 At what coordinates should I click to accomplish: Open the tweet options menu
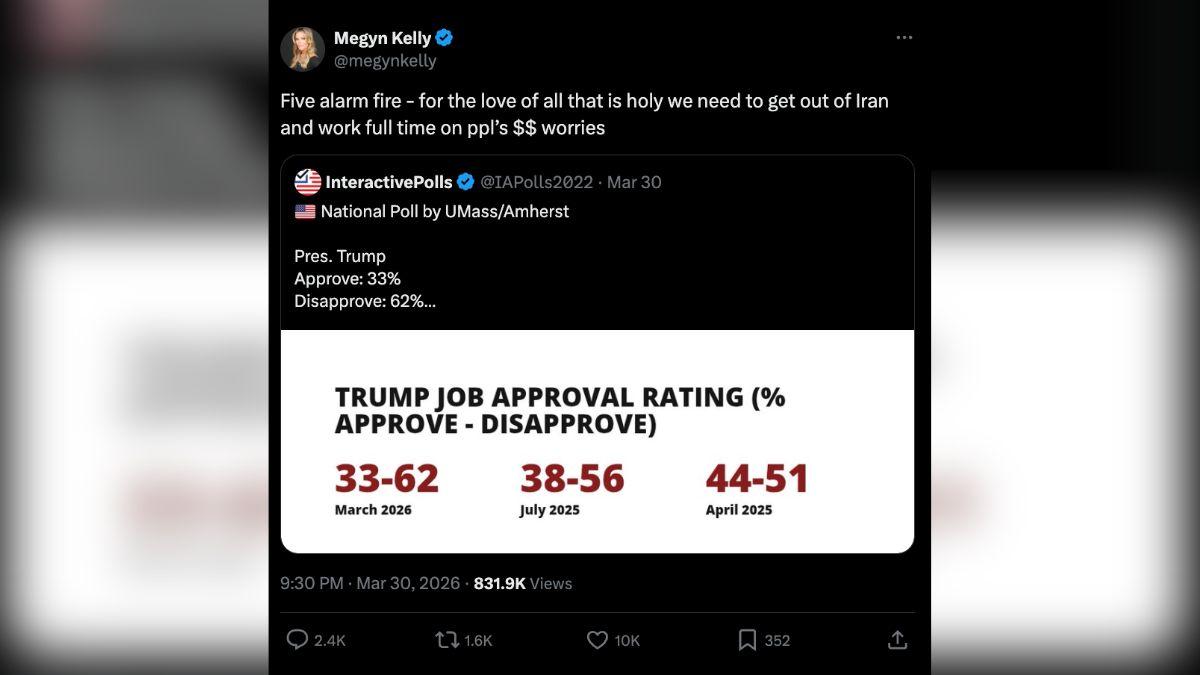(x=904, y=37)
